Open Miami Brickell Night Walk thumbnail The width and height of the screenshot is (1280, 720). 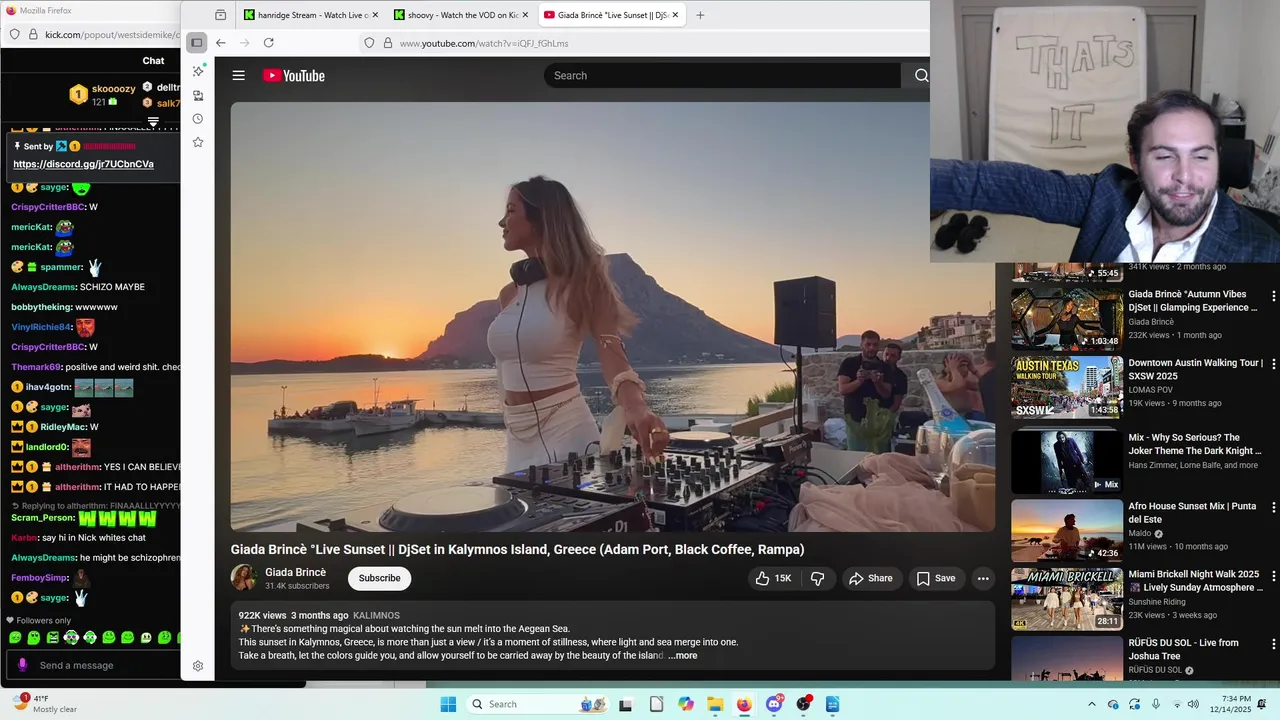[1067, 599]
